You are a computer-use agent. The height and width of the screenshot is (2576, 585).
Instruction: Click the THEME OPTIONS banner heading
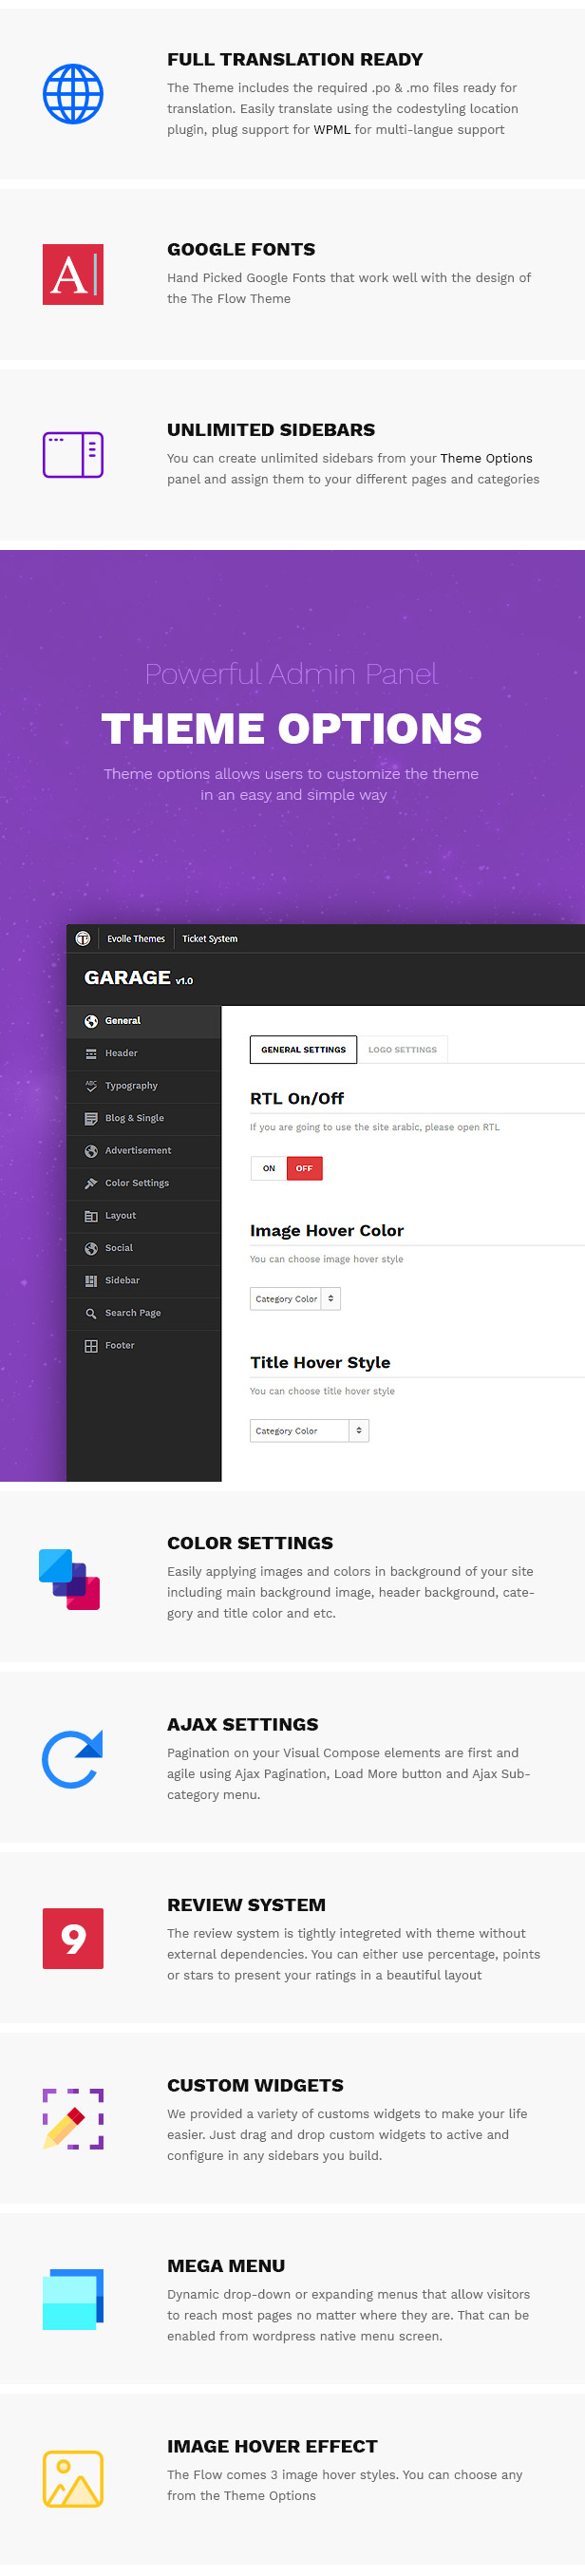(292, 728)
